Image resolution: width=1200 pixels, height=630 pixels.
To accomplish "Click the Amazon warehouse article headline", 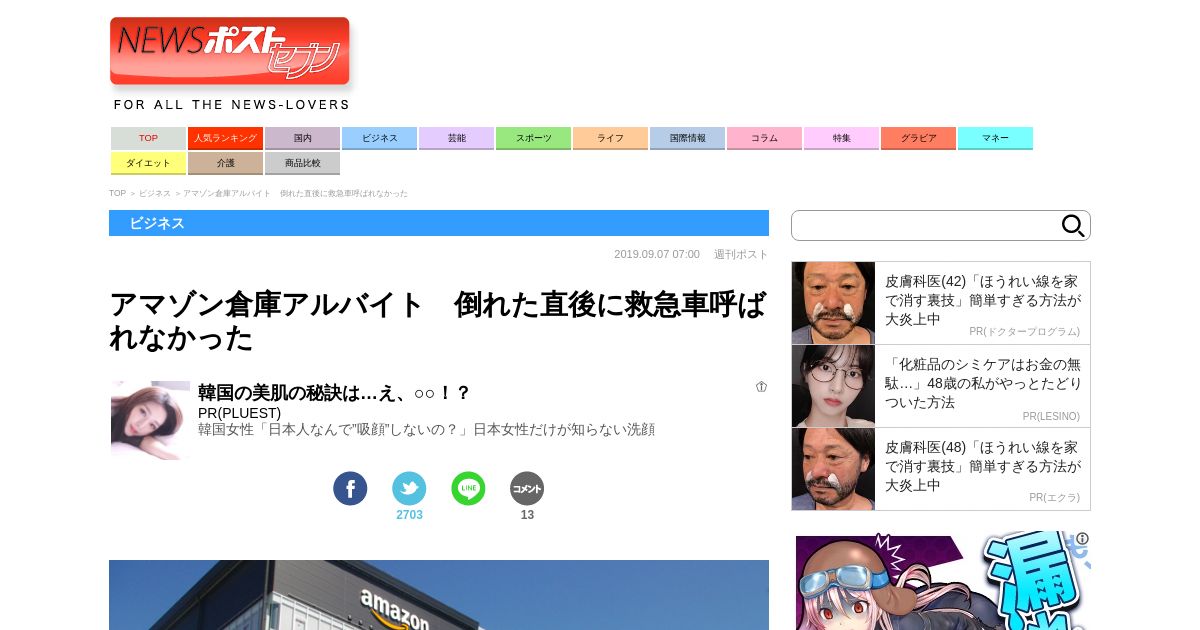I will coord(438,321).
